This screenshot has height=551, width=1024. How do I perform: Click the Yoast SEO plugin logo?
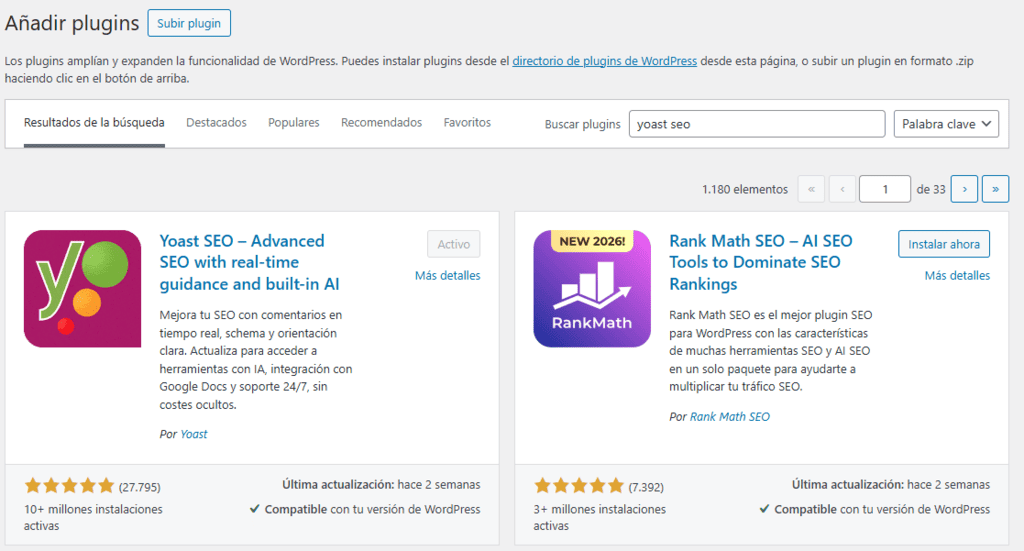click(82, 289)
